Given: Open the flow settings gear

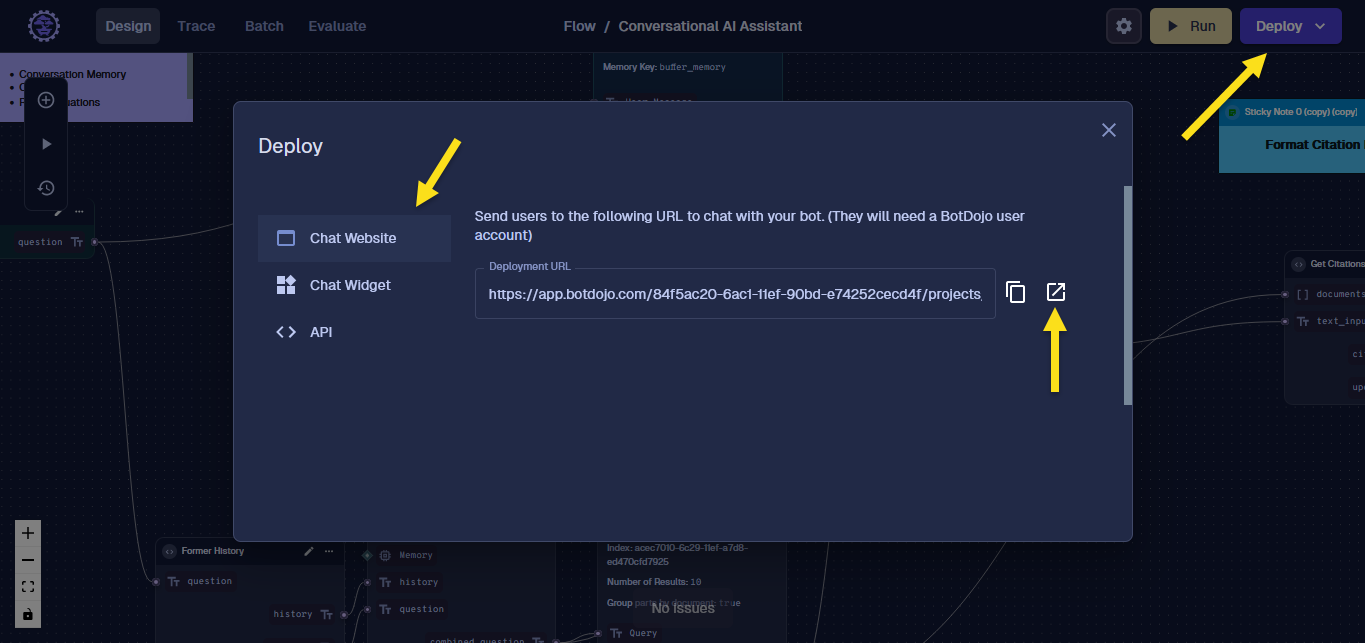Looking at the screenshot, I should (x=1124, y=26).
